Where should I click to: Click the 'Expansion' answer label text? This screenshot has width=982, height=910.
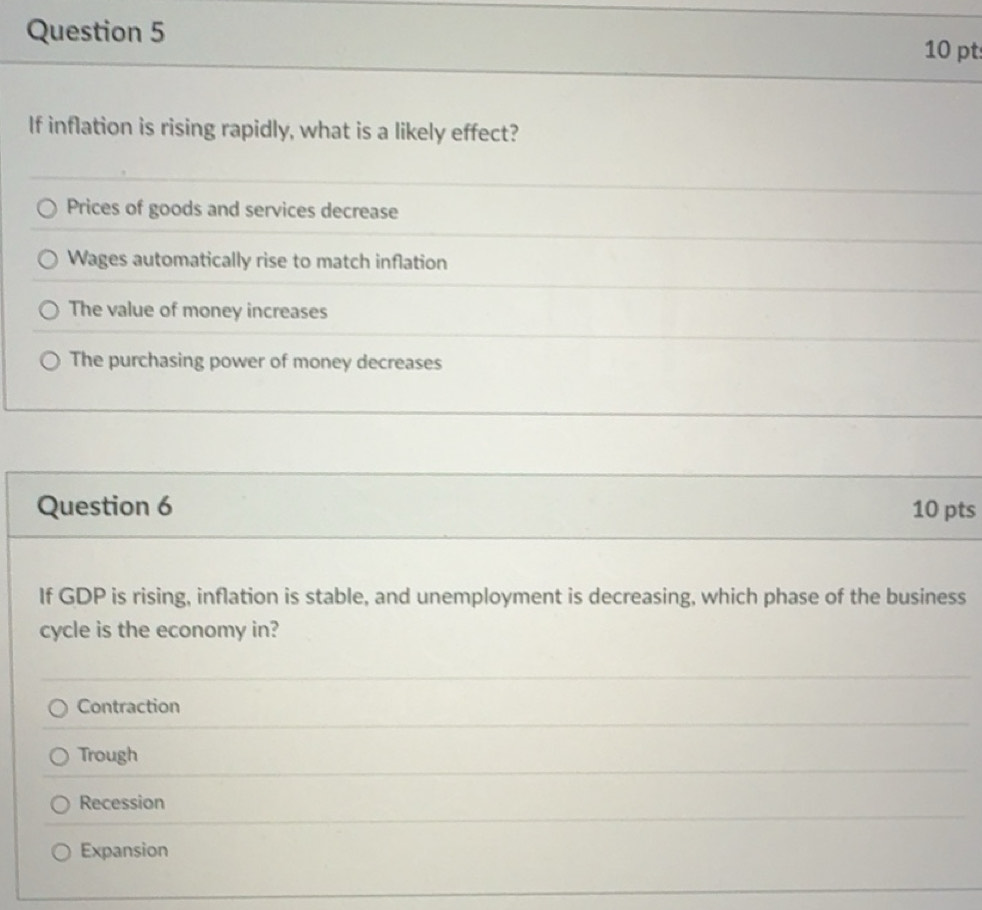coord(124,851)
